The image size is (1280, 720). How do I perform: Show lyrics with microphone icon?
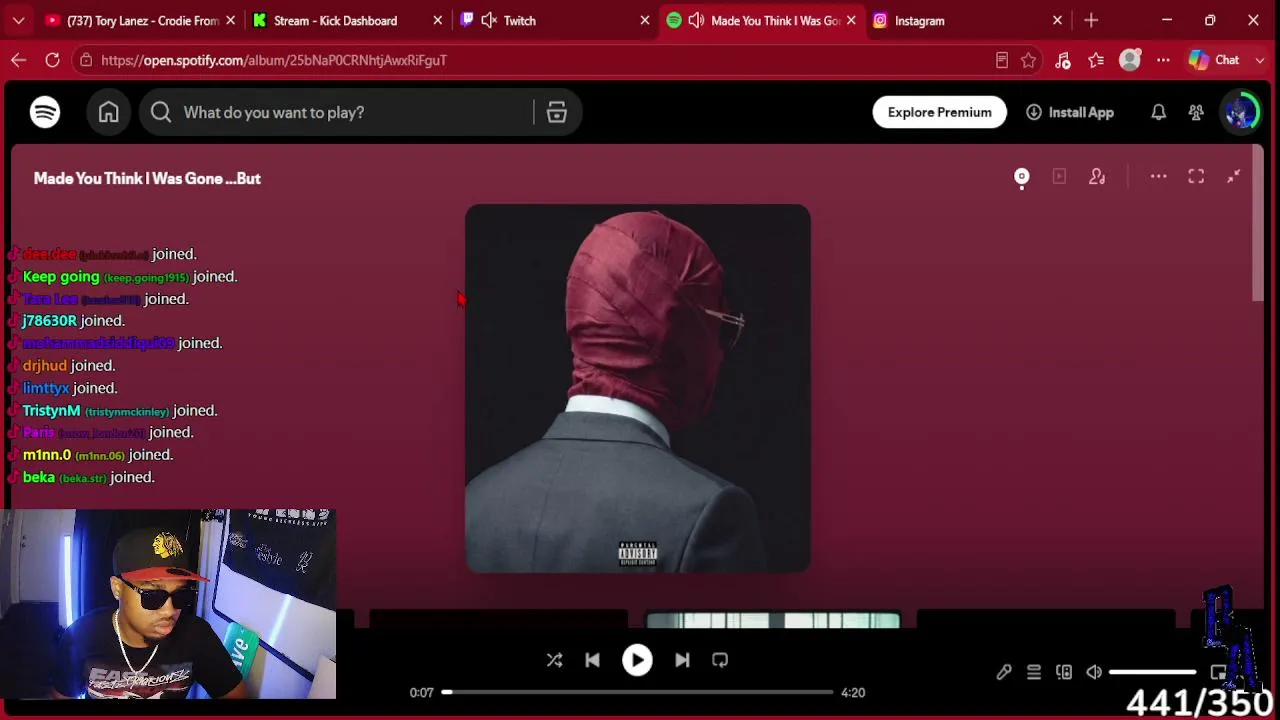click(x=1004, y=672)
